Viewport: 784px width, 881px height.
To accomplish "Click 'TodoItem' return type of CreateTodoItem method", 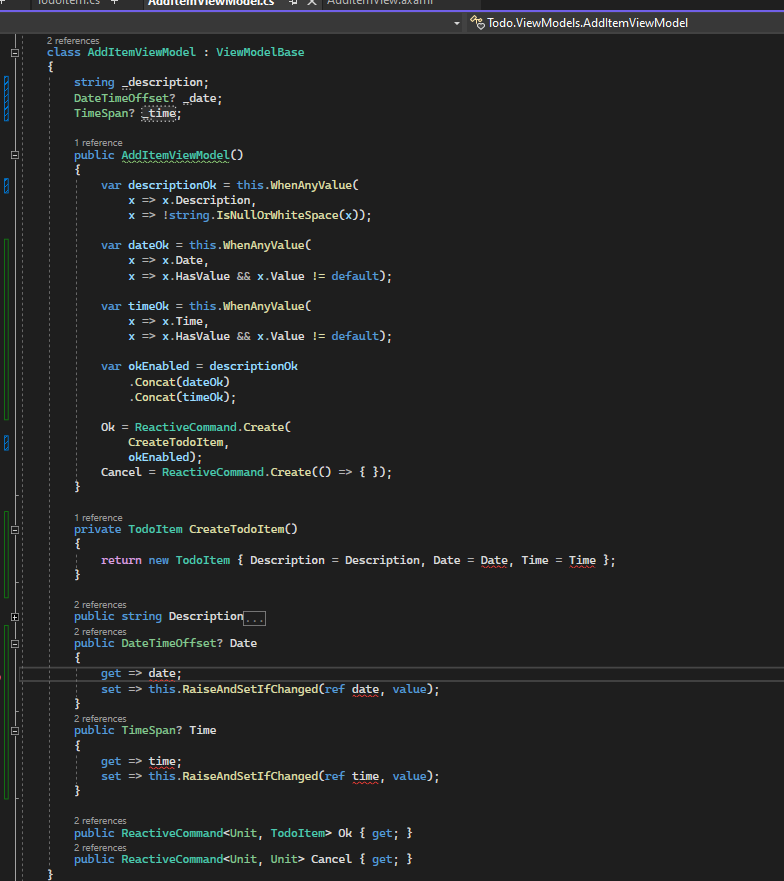I will coord(155,529).
